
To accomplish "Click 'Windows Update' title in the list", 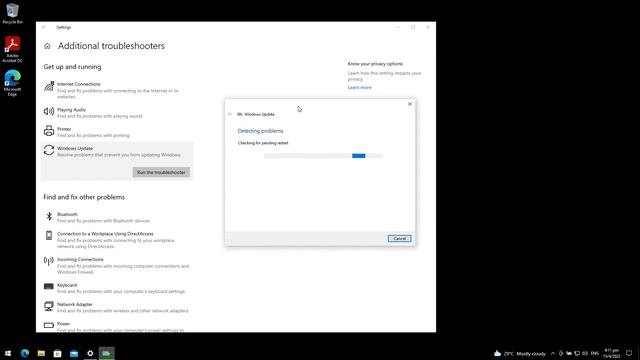I will coord(75,149).
